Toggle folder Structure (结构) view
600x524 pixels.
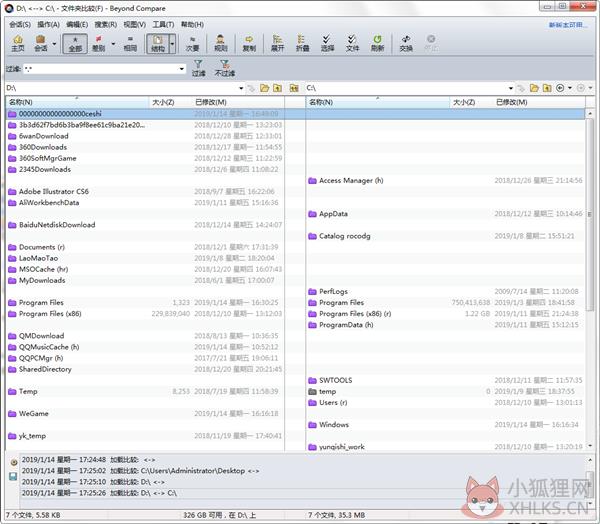[x=158, y=44]
